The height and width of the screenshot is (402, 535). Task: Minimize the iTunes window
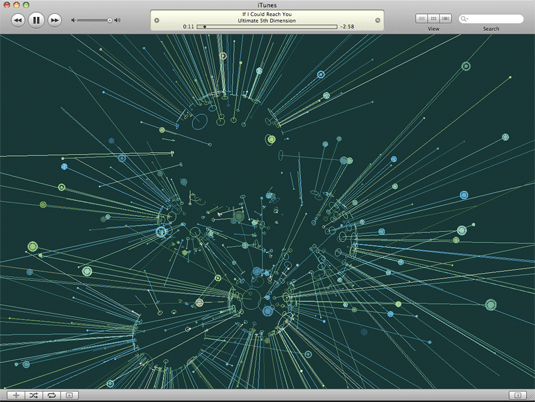pyautogui.click(x=16, y=5)
